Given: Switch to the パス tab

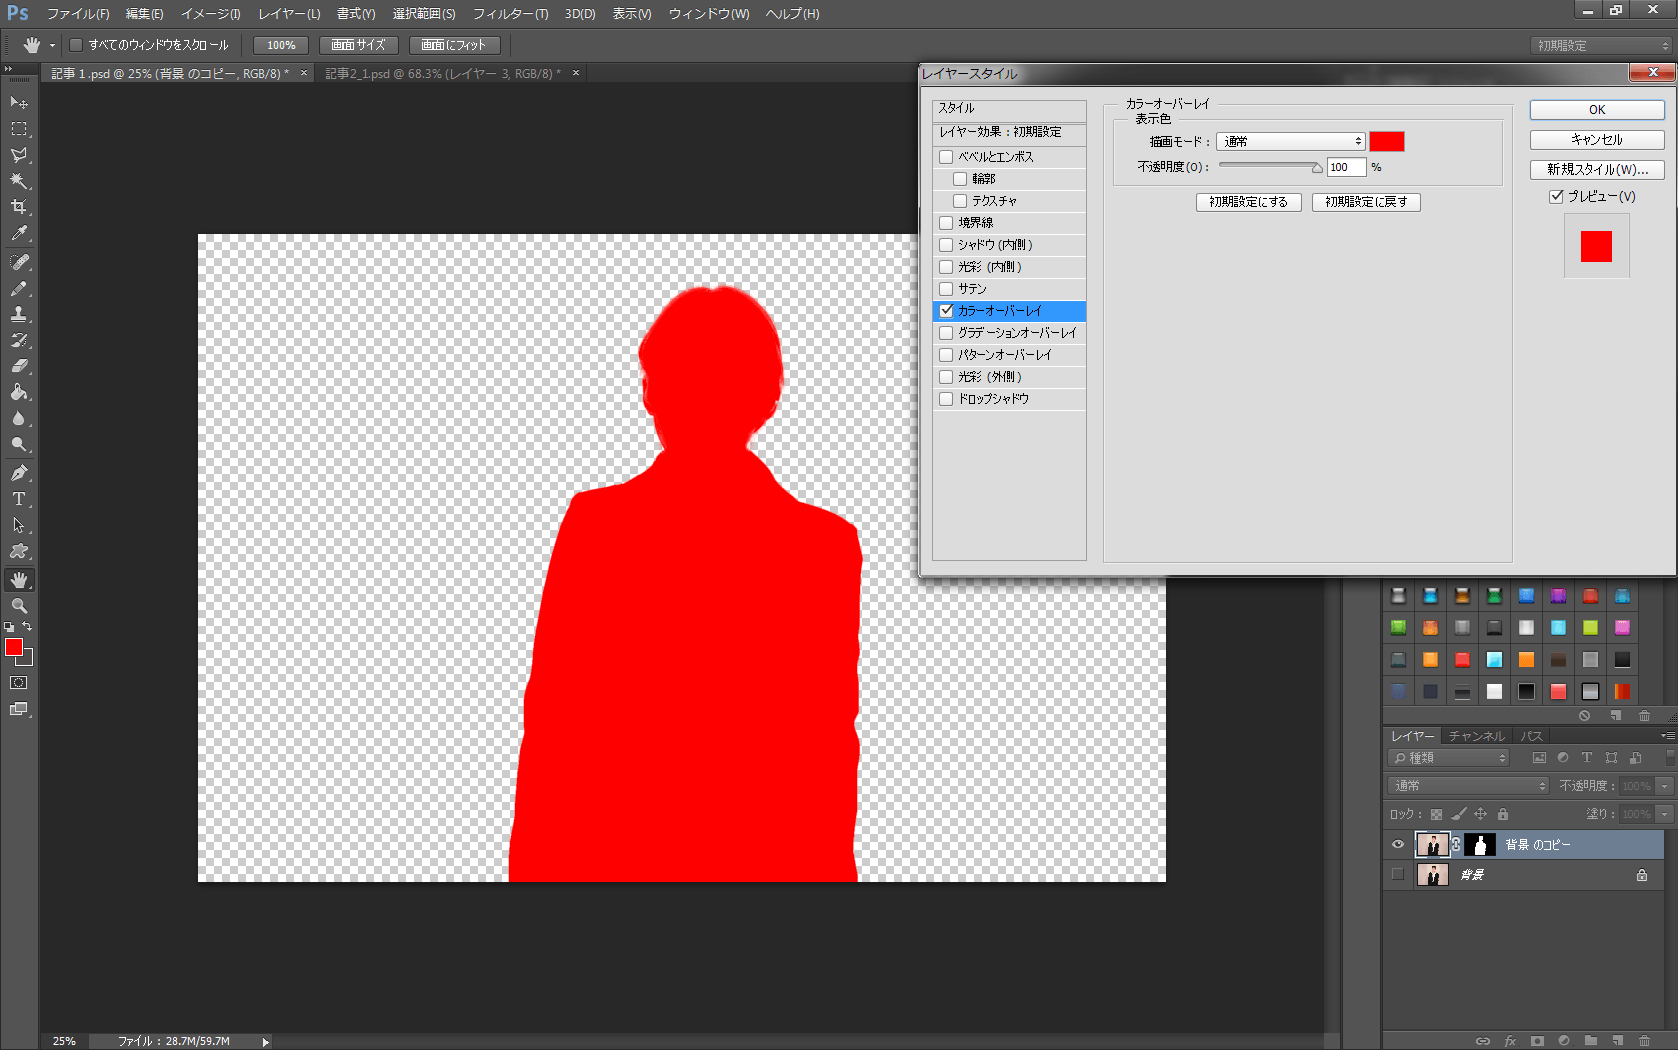Looking at the screenshot, I should [1531, 736].
